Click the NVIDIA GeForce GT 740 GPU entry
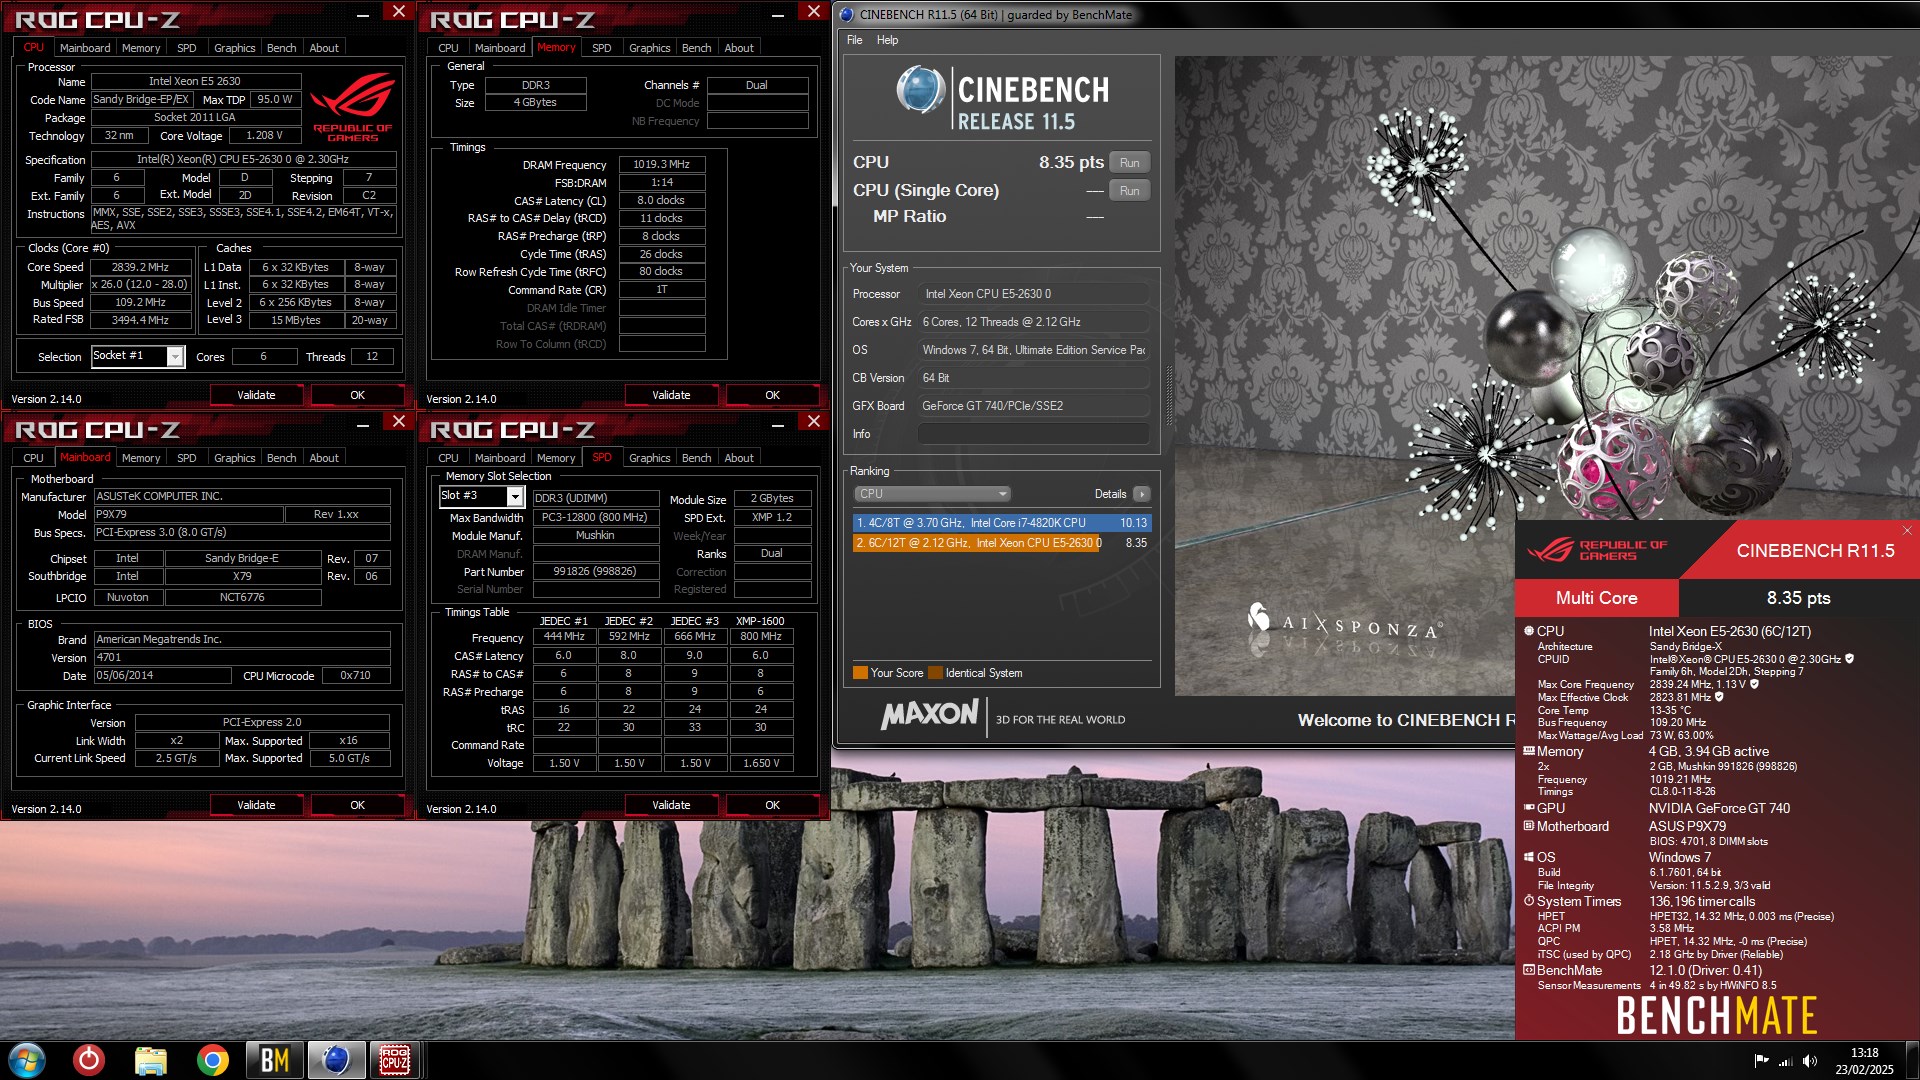Screen dimensions: 1920x1080 click(1719, 808)
